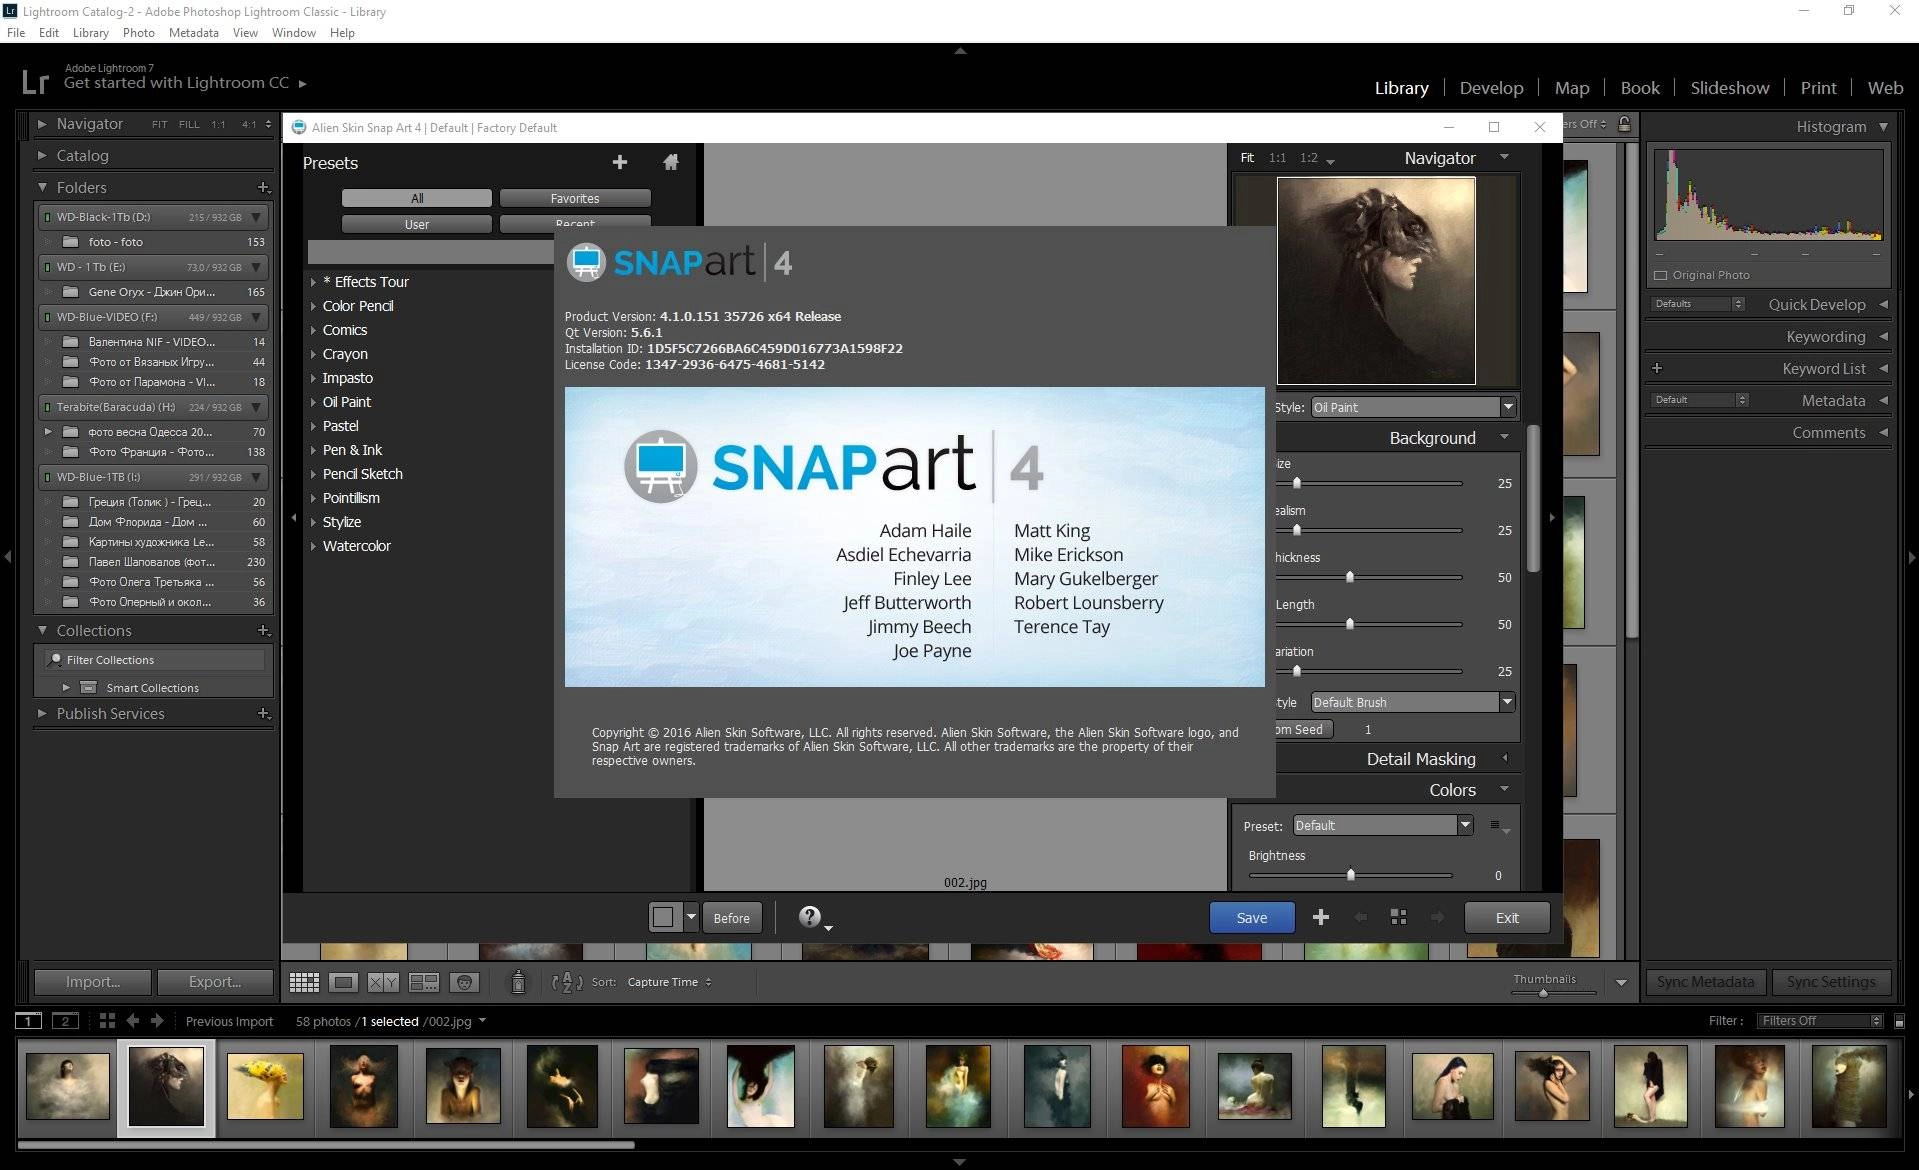Switch to the Print module
Image resolution: width=1919 pixels, height=1170 pixels.
tap(1818, 87)
